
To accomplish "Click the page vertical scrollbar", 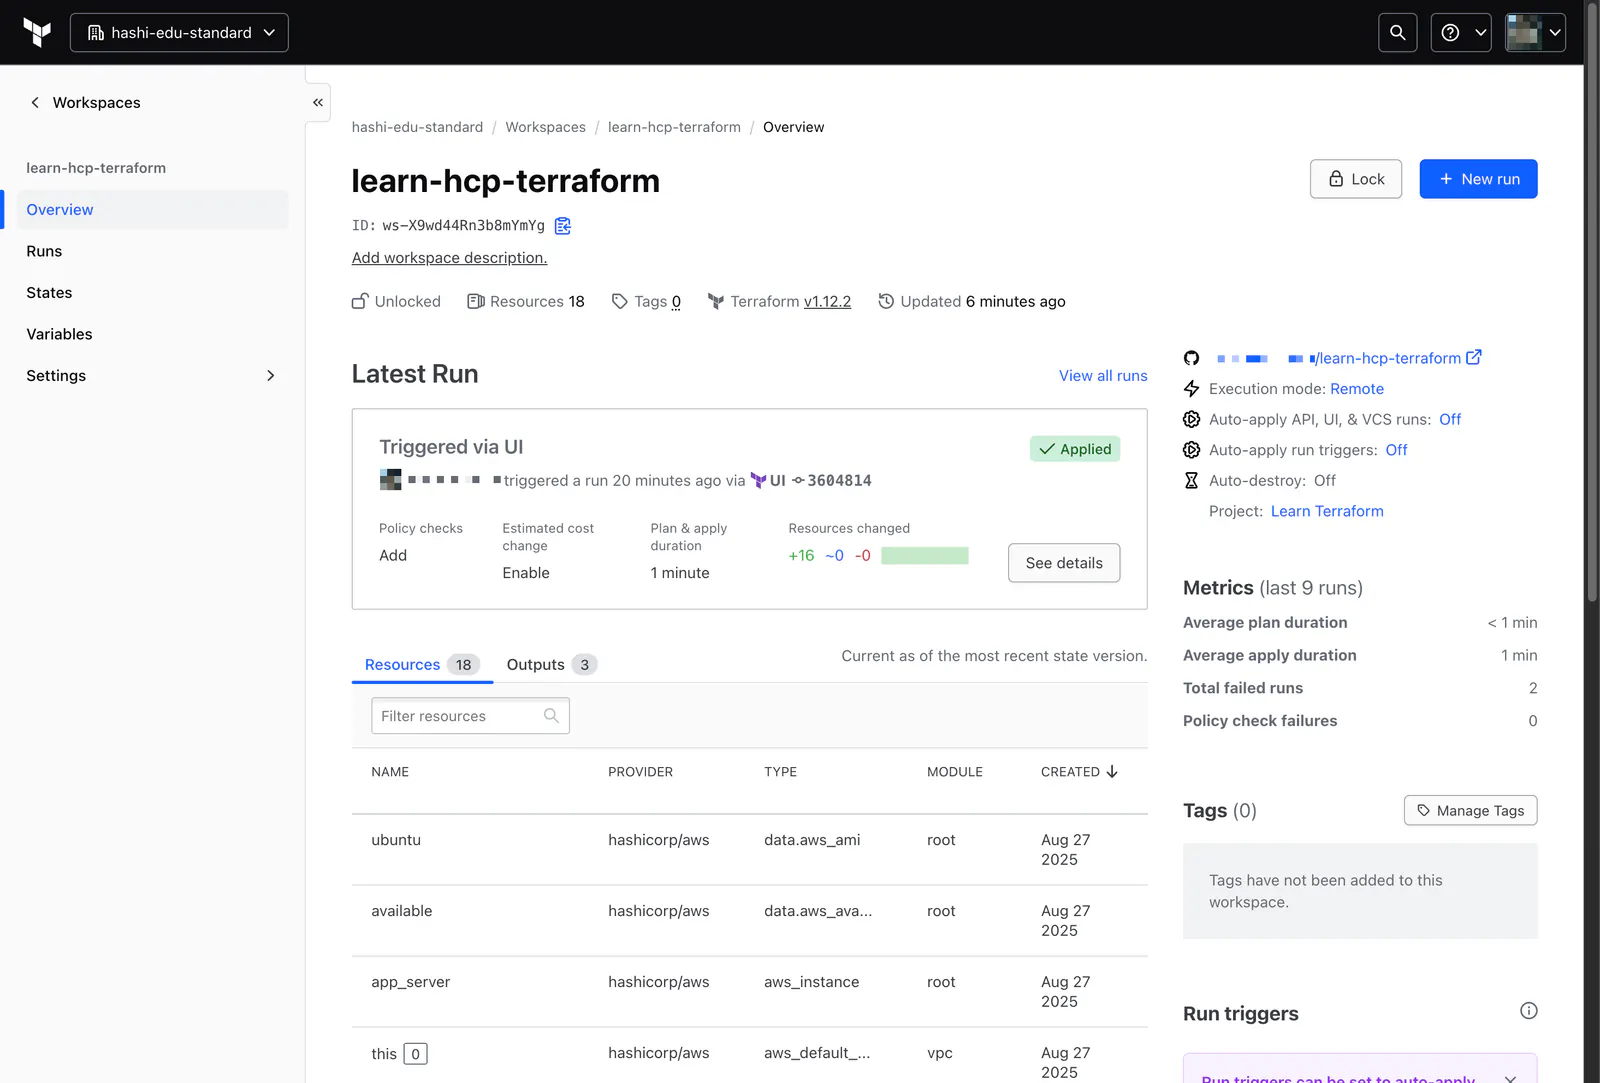I will point(1592,302).
